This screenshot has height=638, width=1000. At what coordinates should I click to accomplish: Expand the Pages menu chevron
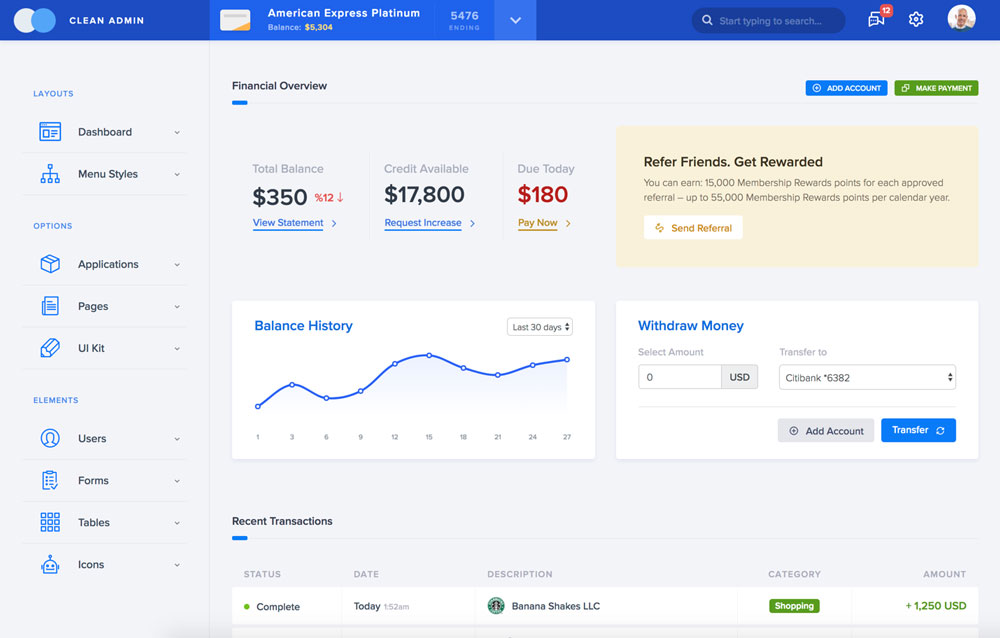tap(177, 307)
